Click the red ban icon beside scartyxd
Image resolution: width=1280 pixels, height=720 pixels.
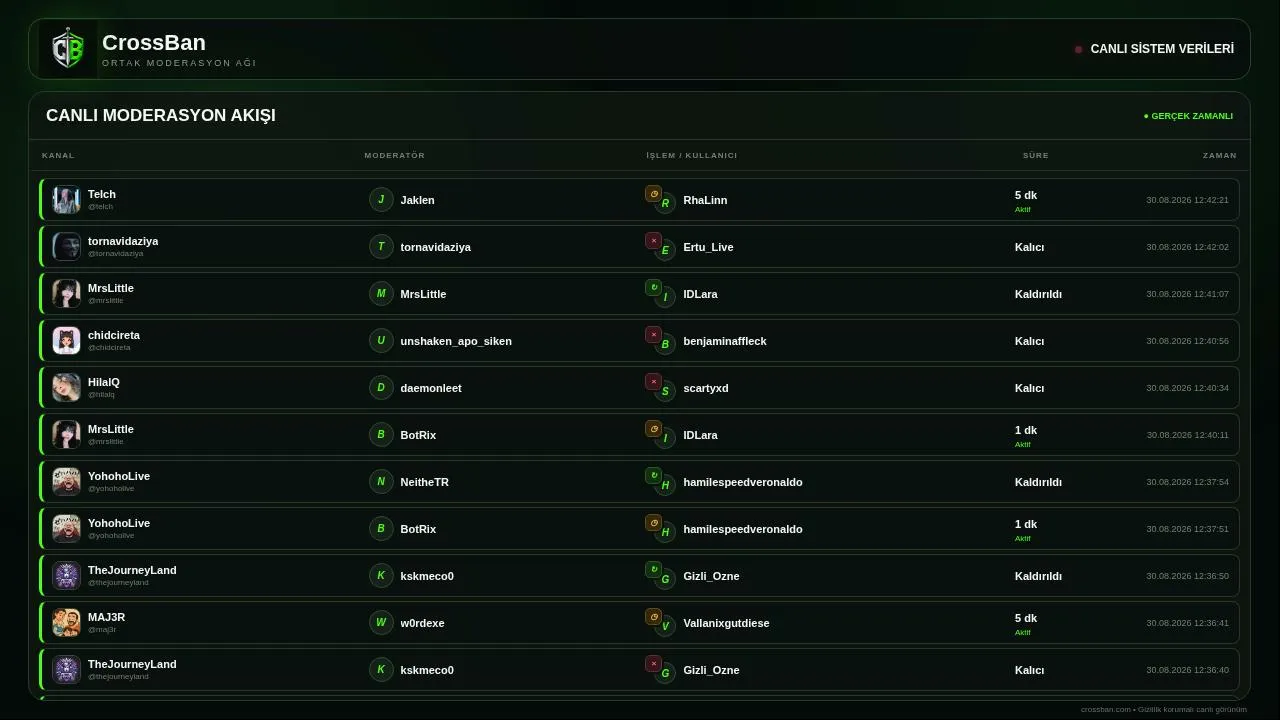653,382
